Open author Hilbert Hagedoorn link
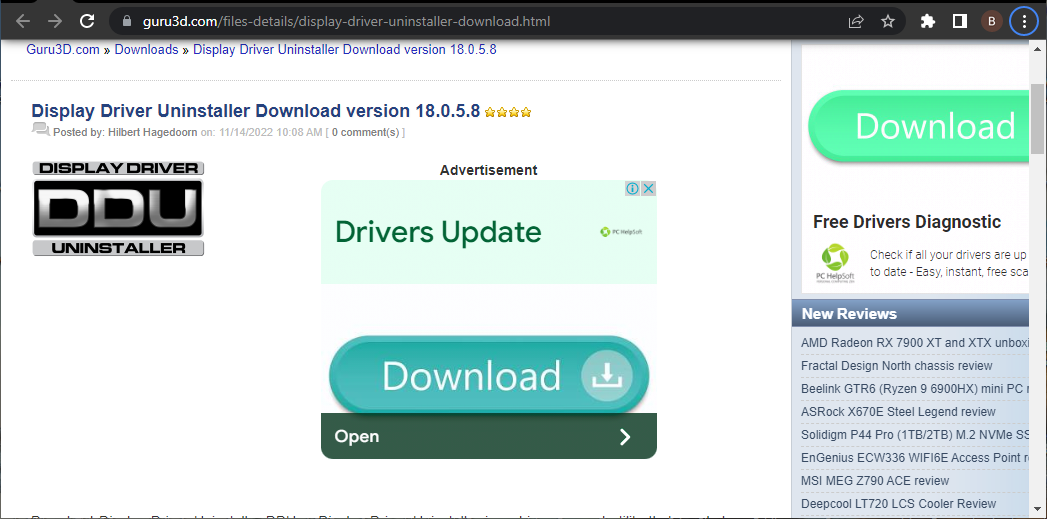Screen dimensions: 1047x519 tap(153, 132)
